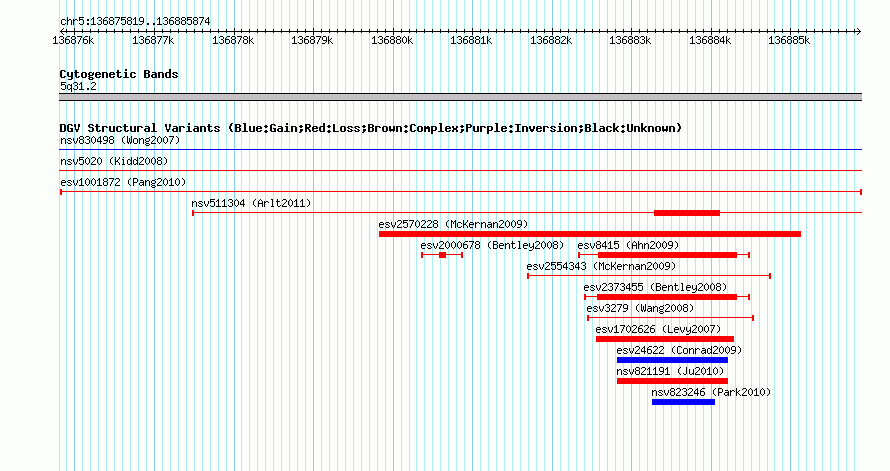This screenshot has height=471, width=890.
Task: Click the Cytogenetic Bands track title
Action: pyautogui.click(x=119, y=74)
